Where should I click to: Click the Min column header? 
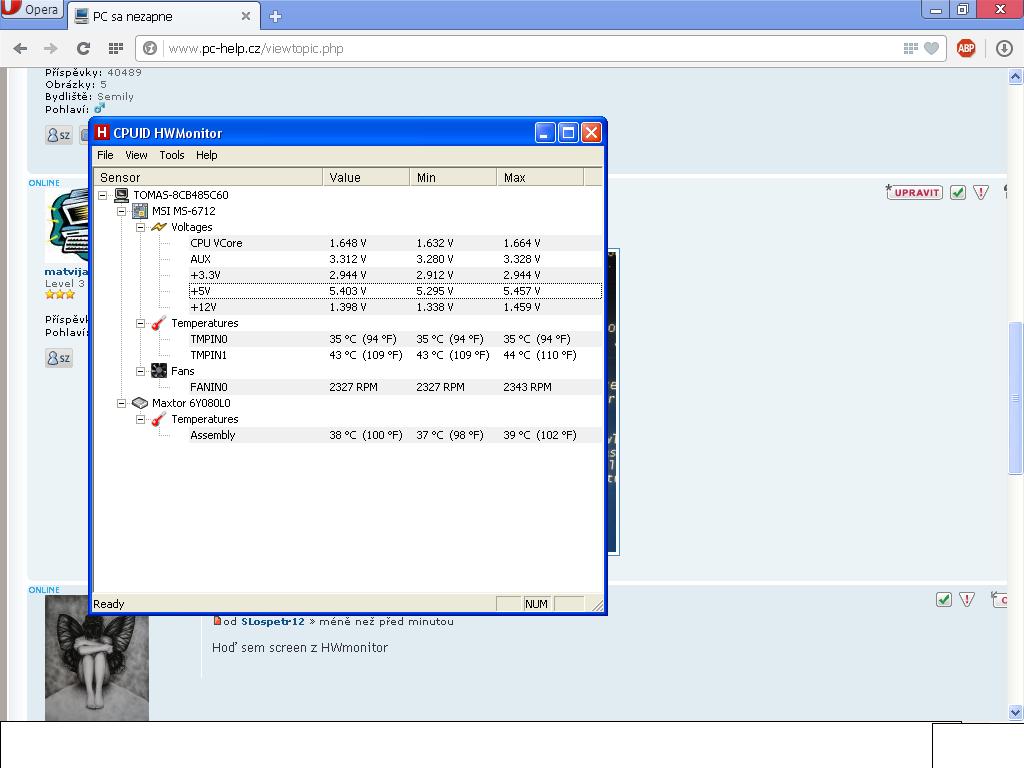click(x=453, y=177)
